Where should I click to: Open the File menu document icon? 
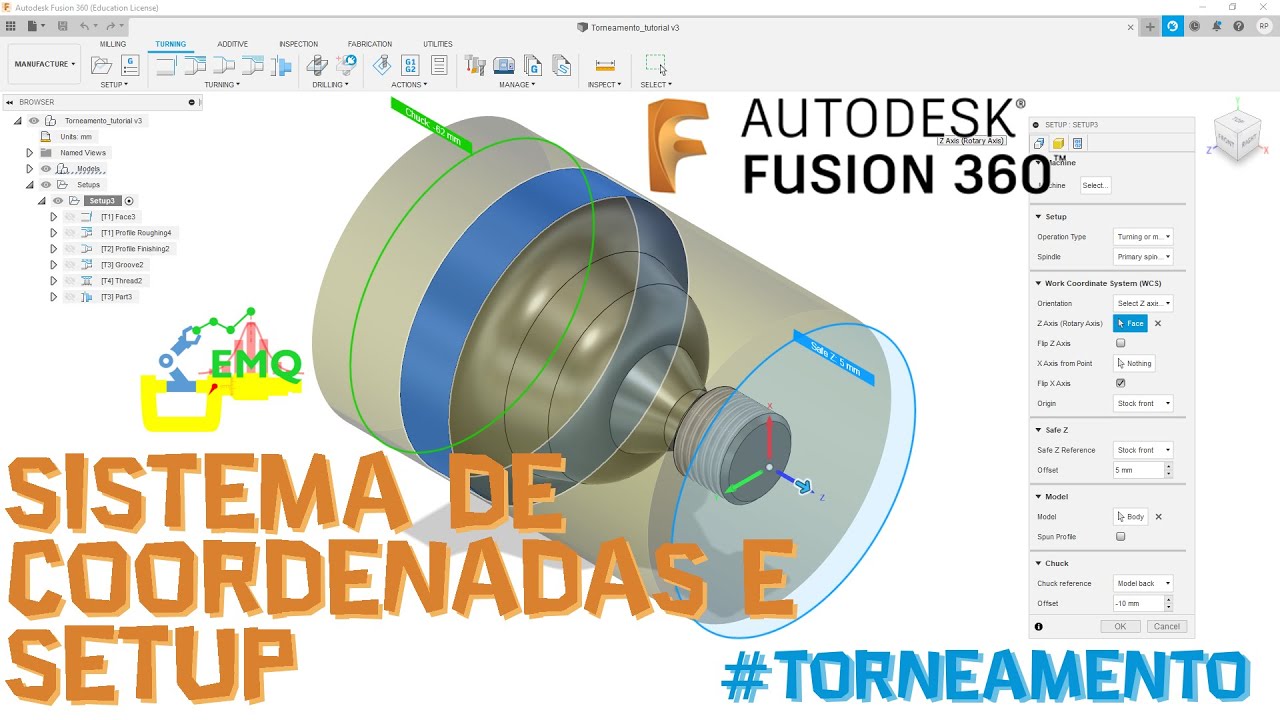click(x=33, y=26)
